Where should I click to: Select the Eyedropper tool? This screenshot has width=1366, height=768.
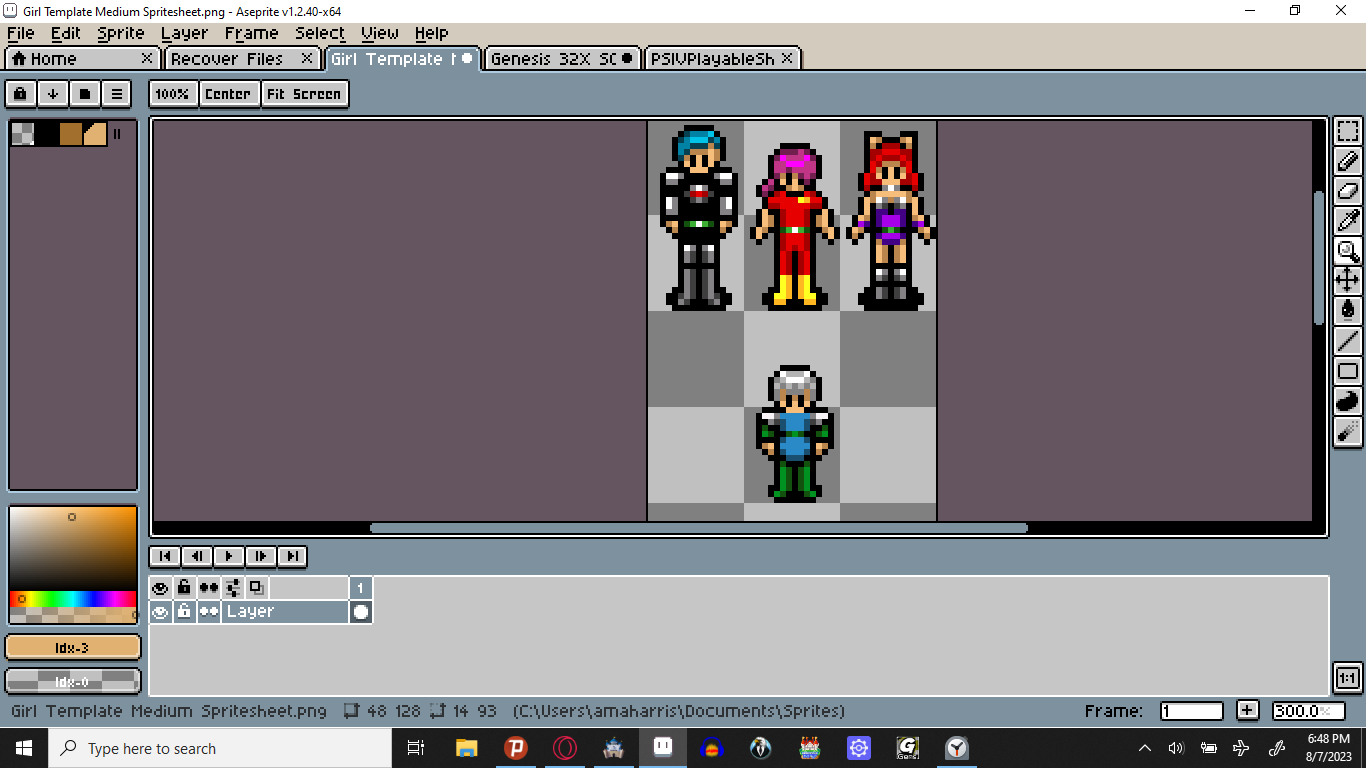tap(1347, 220)
